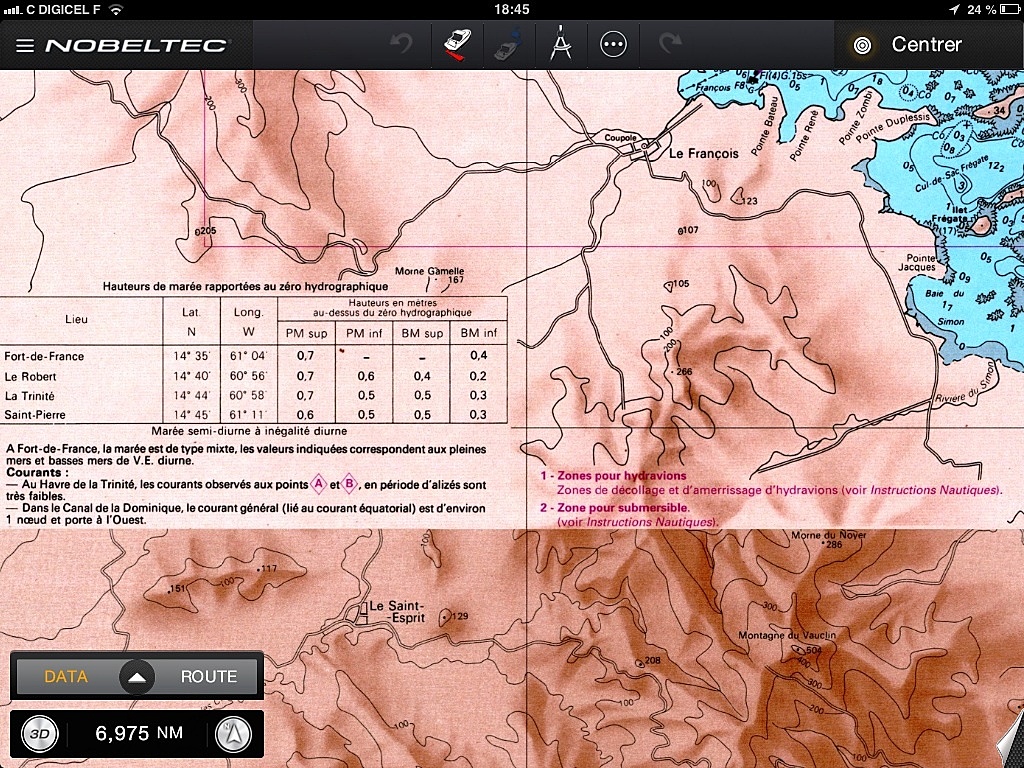Tap the 18:45 clock in status bar

click(512, 9)
